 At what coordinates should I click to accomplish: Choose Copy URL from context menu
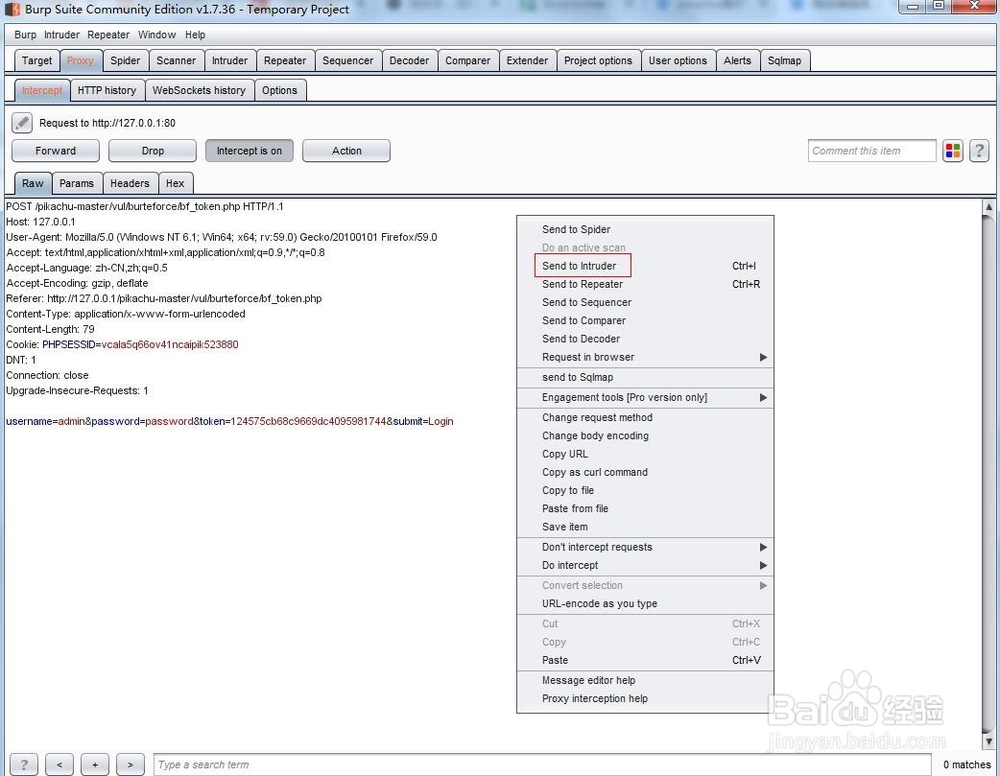[x=645, y=454]
